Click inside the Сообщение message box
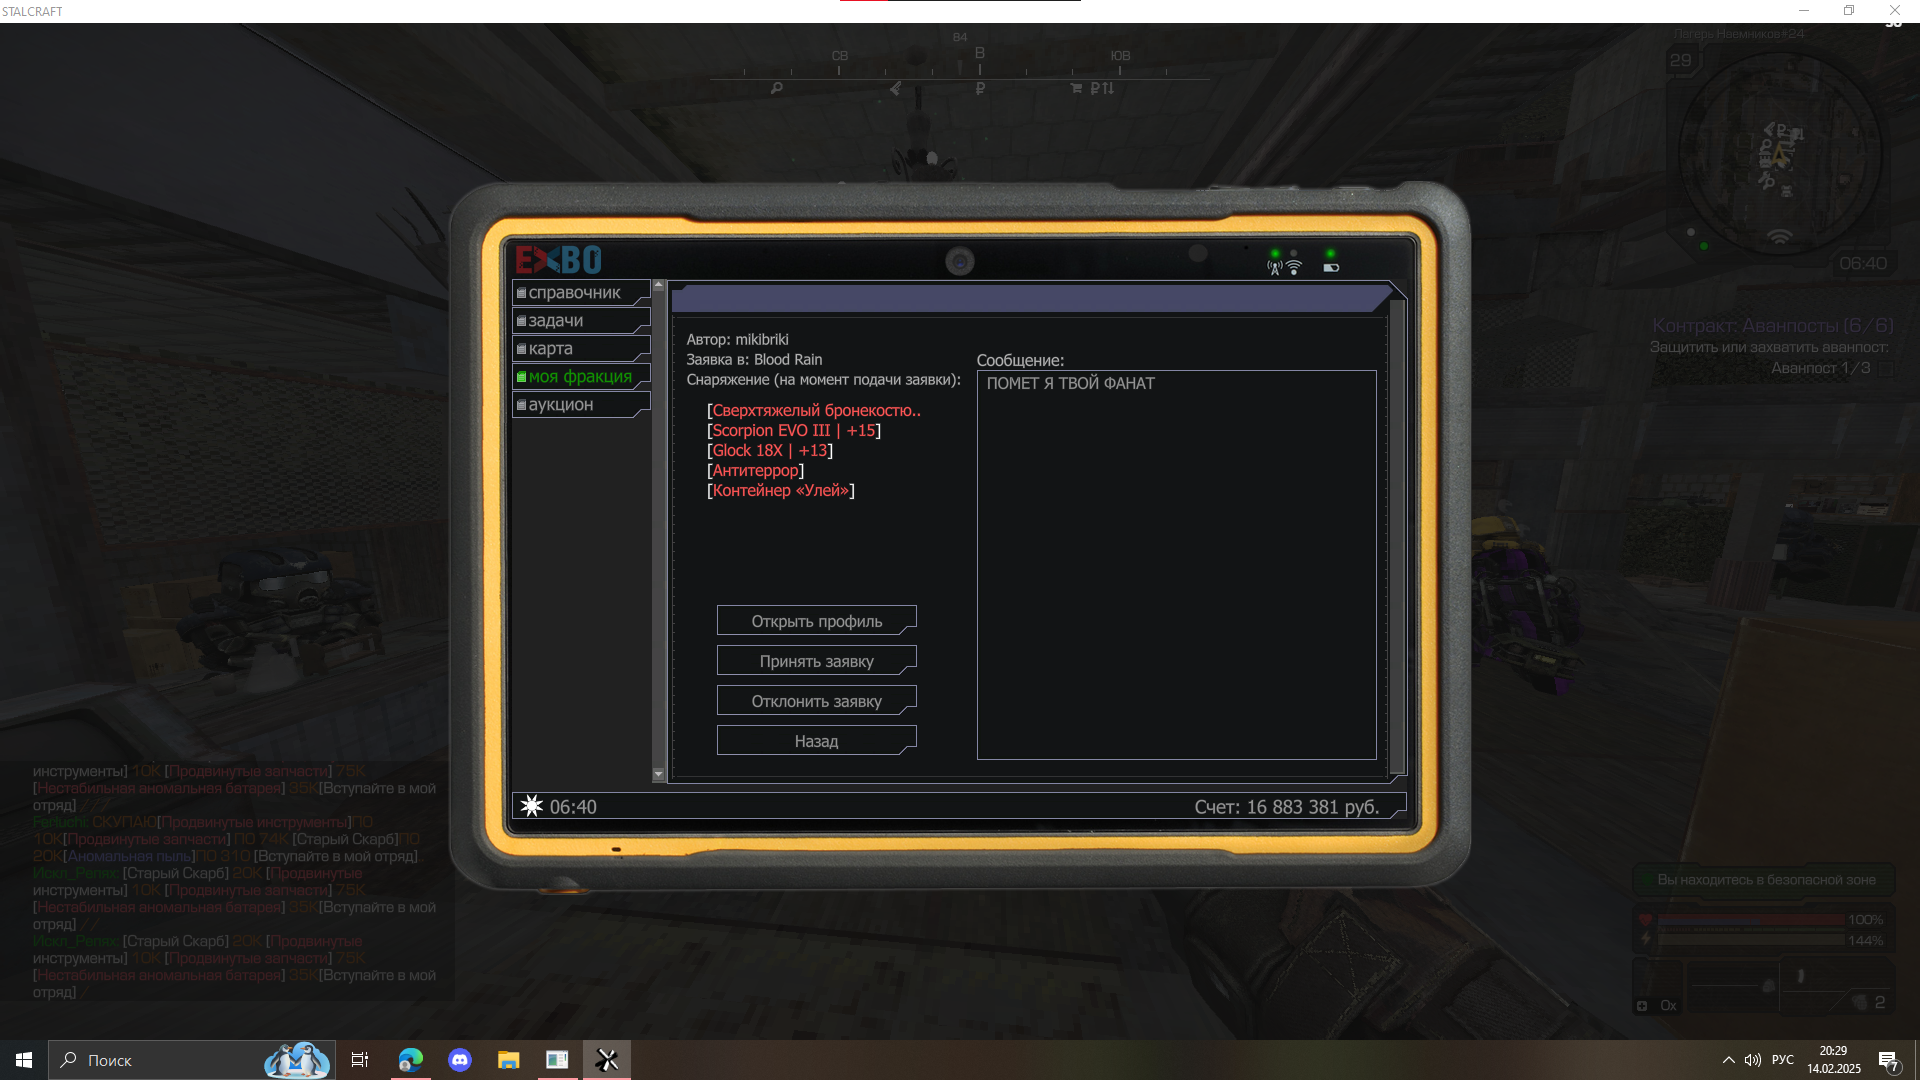The height and width of the screenshot is (1080, 1920). [x=1176, y=565]
